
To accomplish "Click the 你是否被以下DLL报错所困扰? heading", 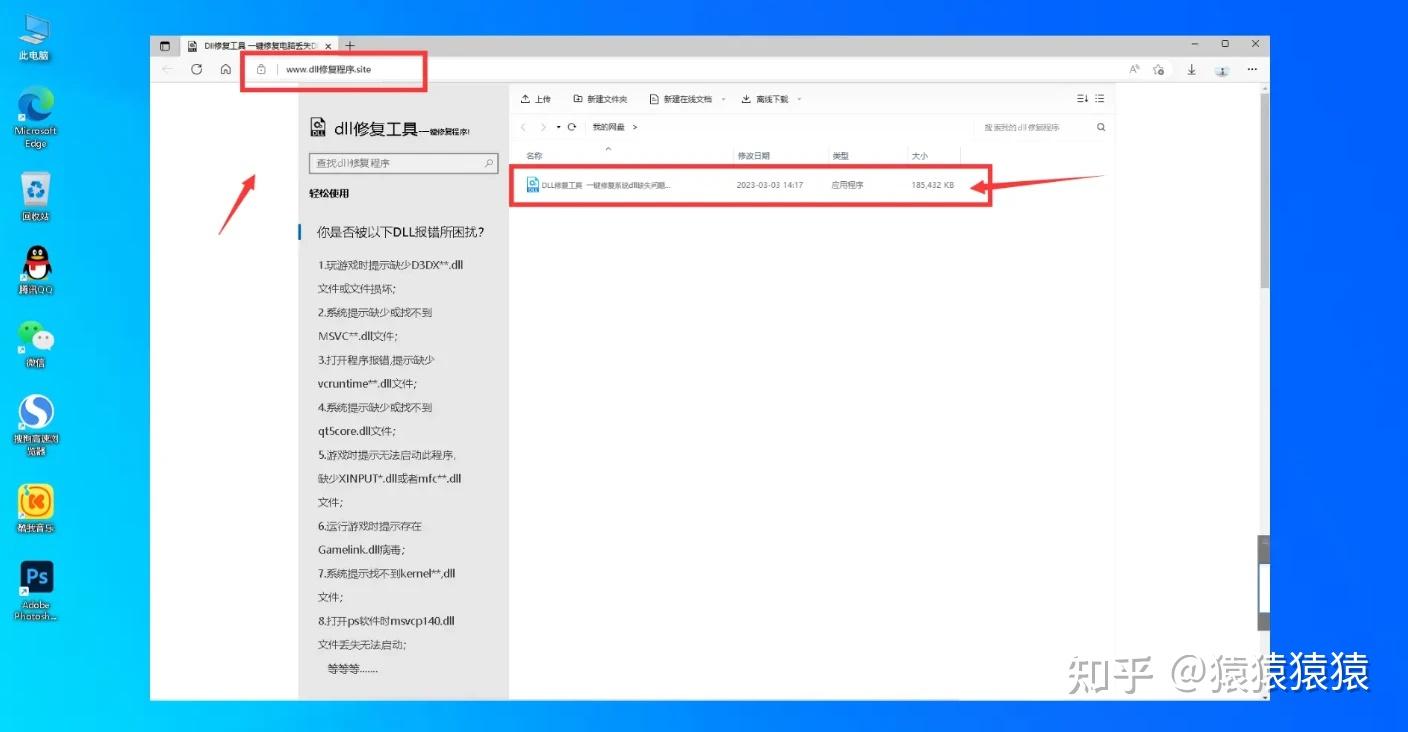I will tap(400, 231).
